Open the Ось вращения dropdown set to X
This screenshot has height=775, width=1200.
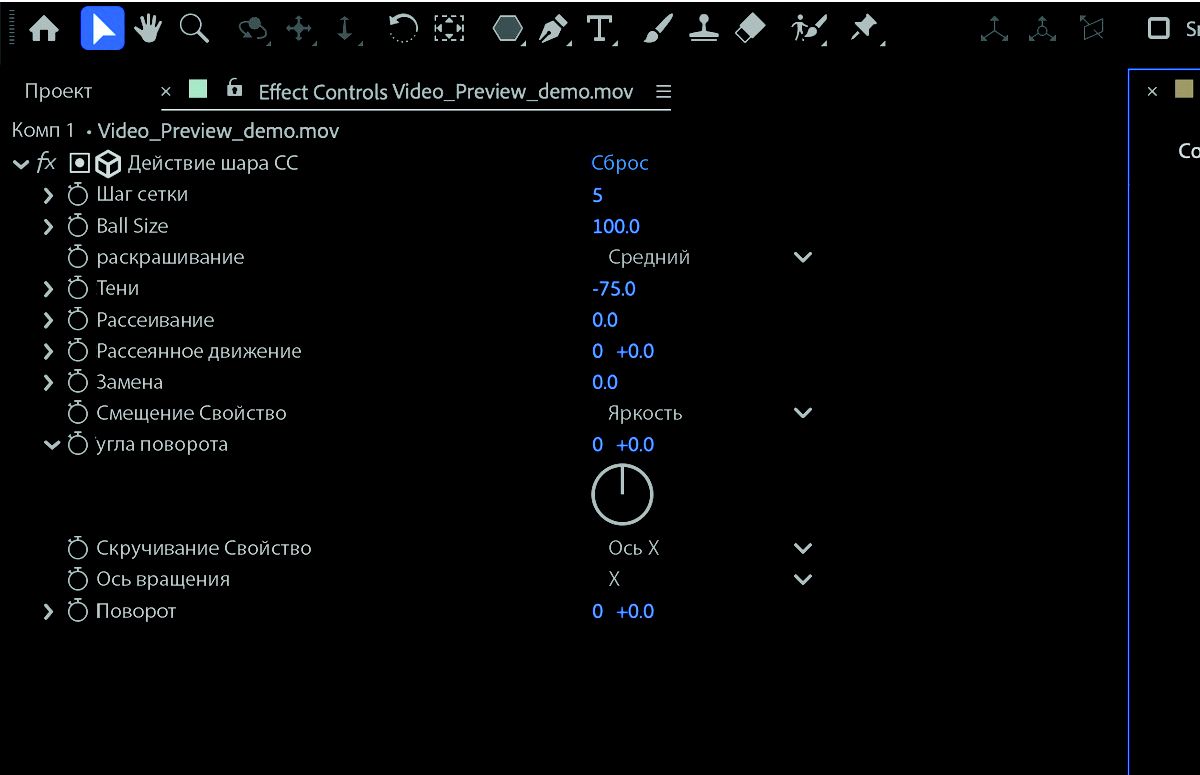(x=709, y=579)
